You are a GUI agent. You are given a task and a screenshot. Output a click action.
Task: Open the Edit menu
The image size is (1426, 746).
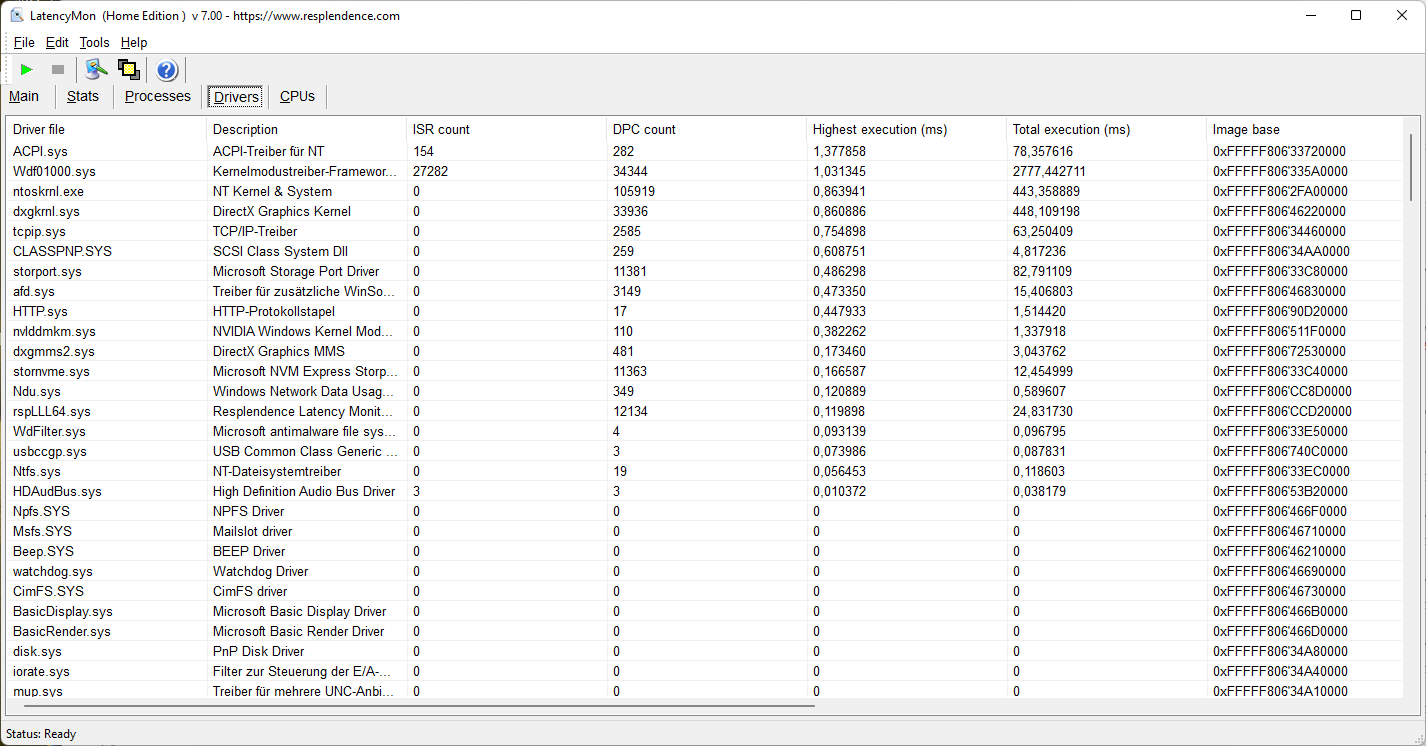(x=57, y=42)
